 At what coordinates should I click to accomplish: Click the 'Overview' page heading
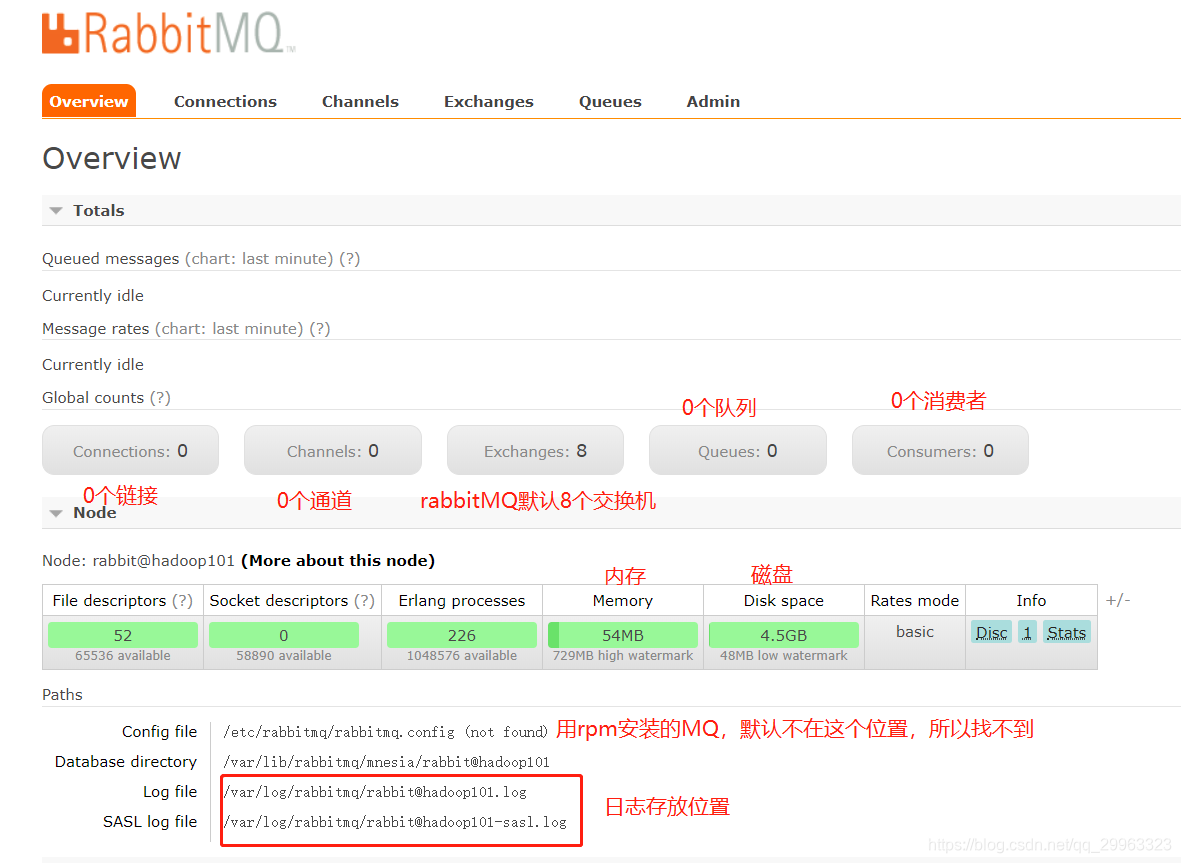(111, 158)
